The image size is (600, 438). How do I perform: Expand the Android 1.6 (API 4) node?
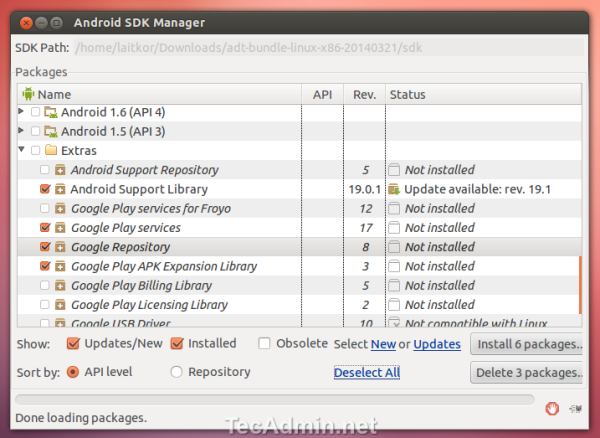(x=21, y=112)
